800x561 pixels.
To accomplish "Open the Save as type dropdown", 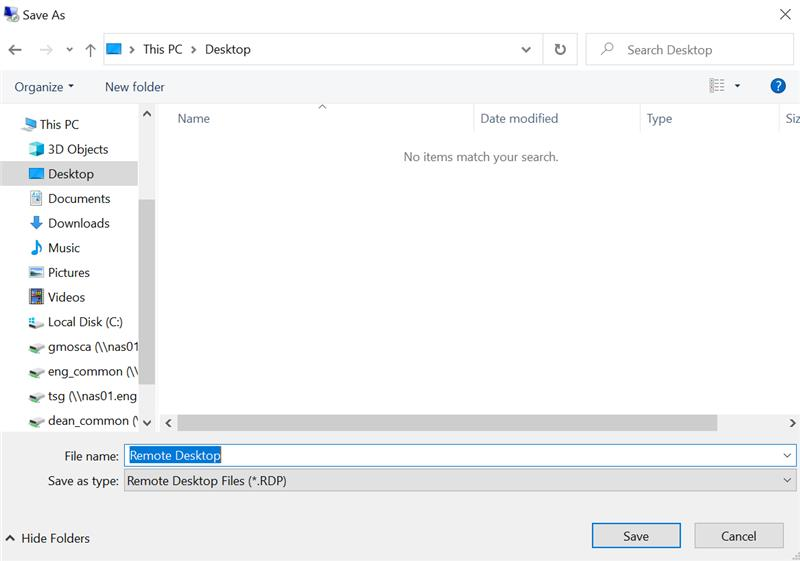I will tap(460, 481).
